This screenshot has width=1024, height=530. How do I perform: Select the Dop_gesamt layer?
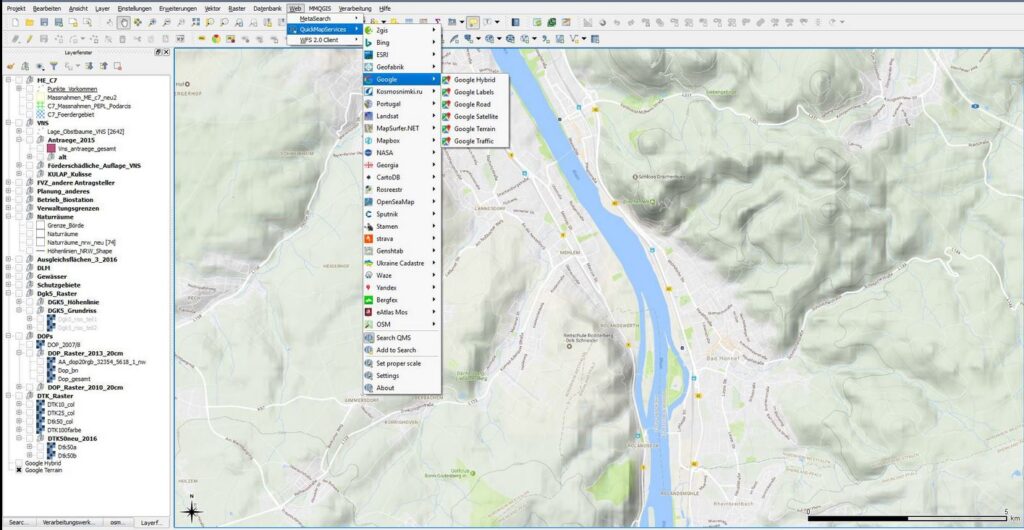[72, 379]
